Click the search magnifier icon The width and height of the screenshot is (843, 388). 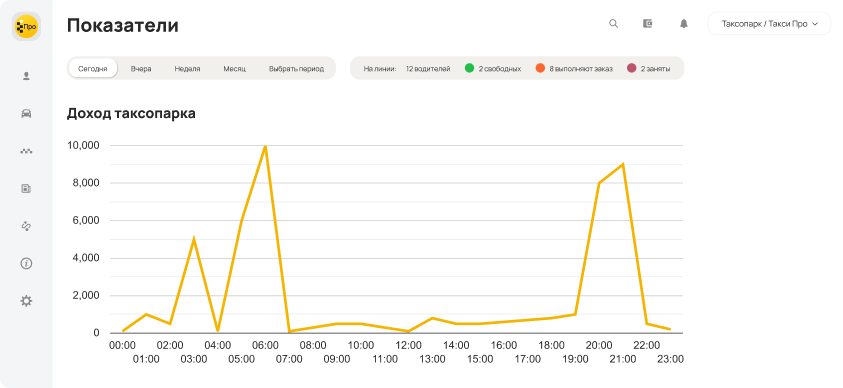[x=613, y=24]
